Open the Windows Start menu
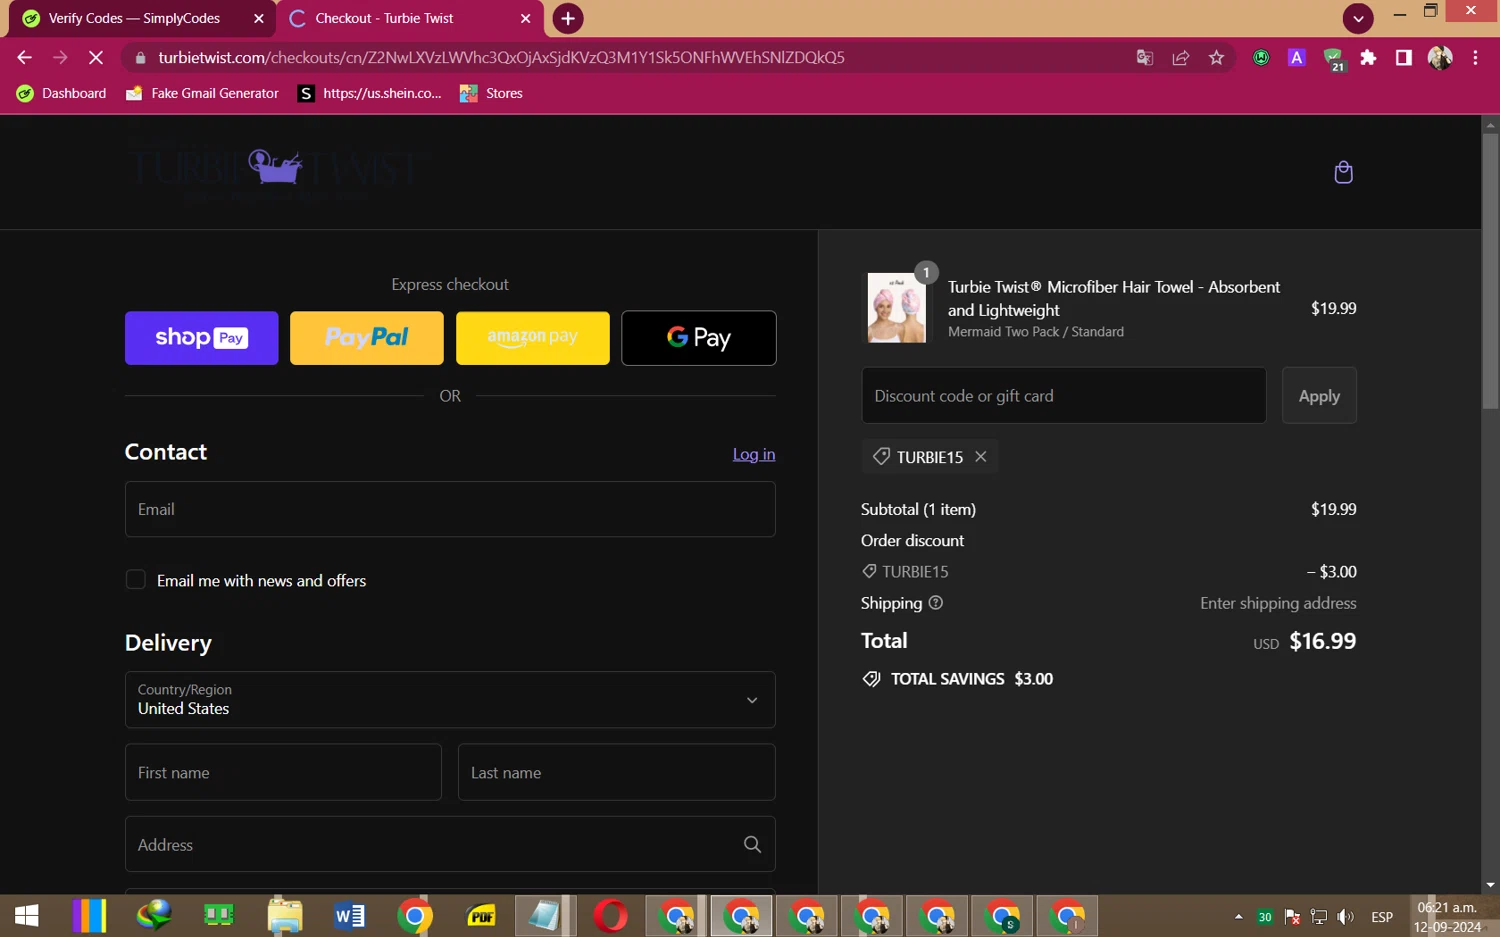 pyautogui.click(x=27, y=916)
